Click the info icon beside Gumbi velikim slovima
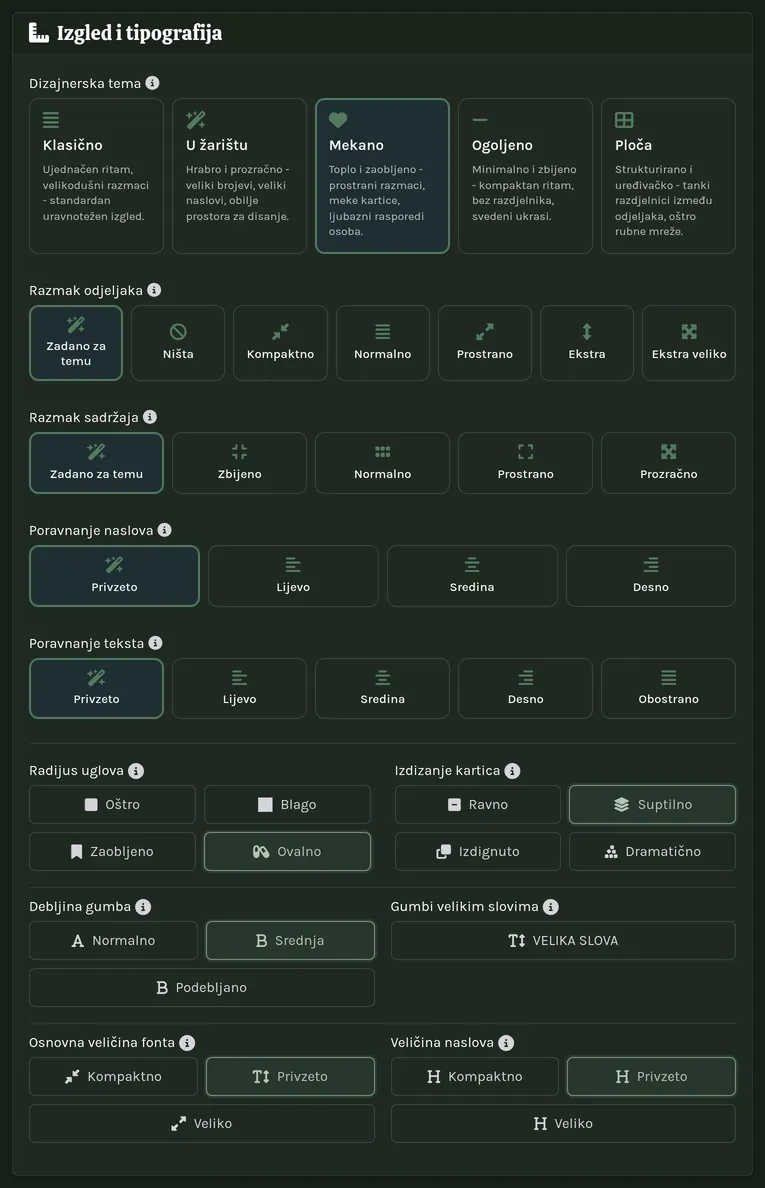Viewport: 765px width, 1188px height. tap(551, 906)
